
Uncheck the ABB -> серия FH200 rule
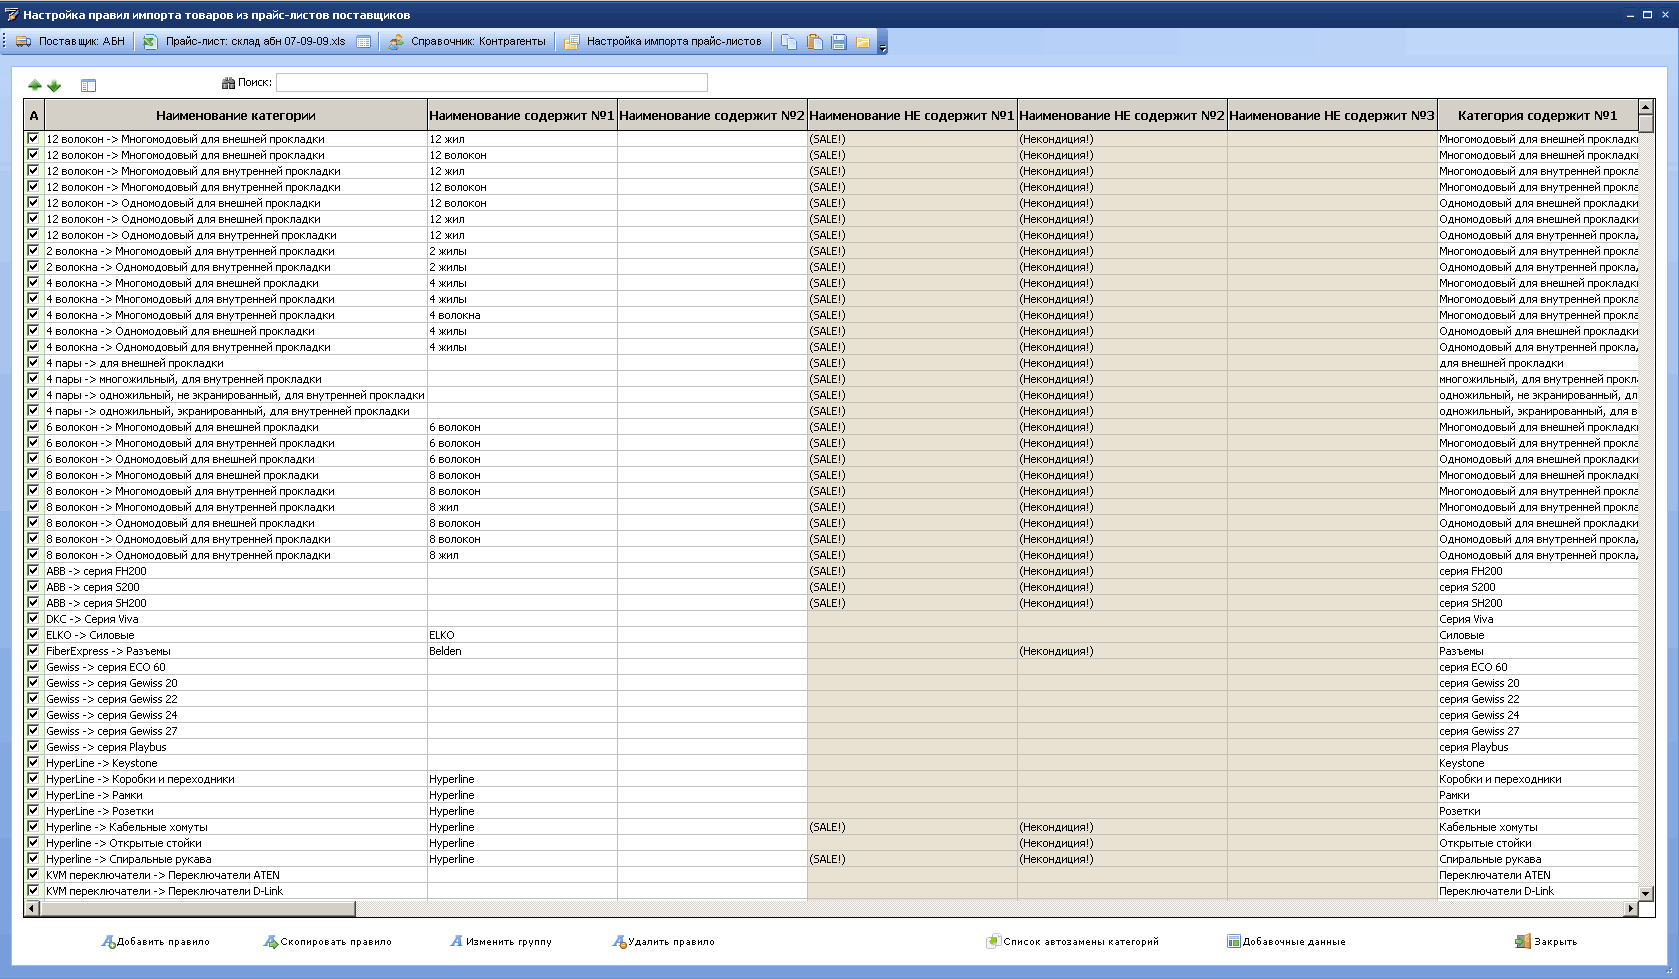tap(33, 570)
